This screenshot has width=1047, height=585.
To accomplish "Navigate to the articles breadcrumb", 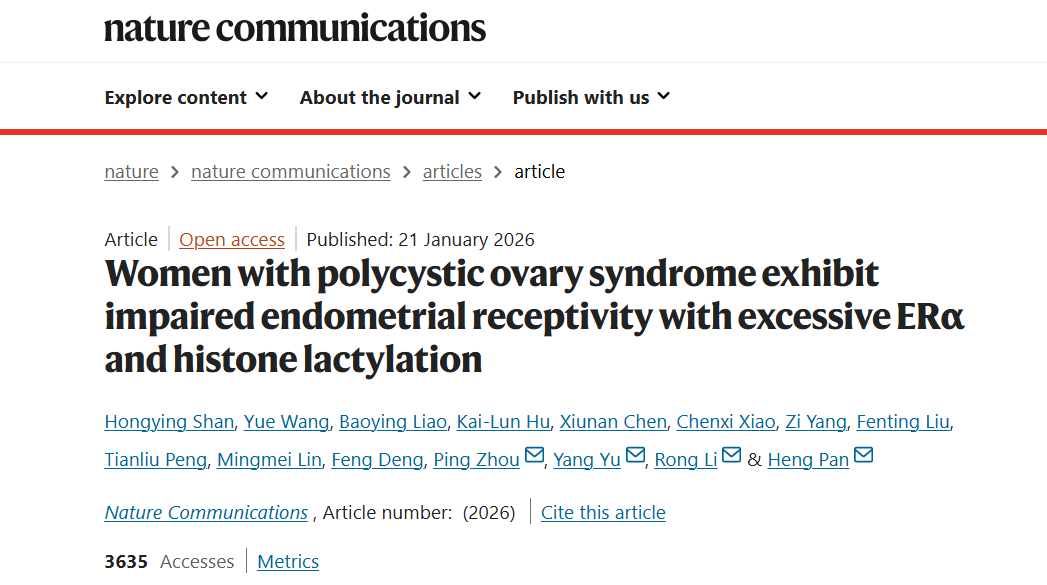I will [x=452, y=172].
